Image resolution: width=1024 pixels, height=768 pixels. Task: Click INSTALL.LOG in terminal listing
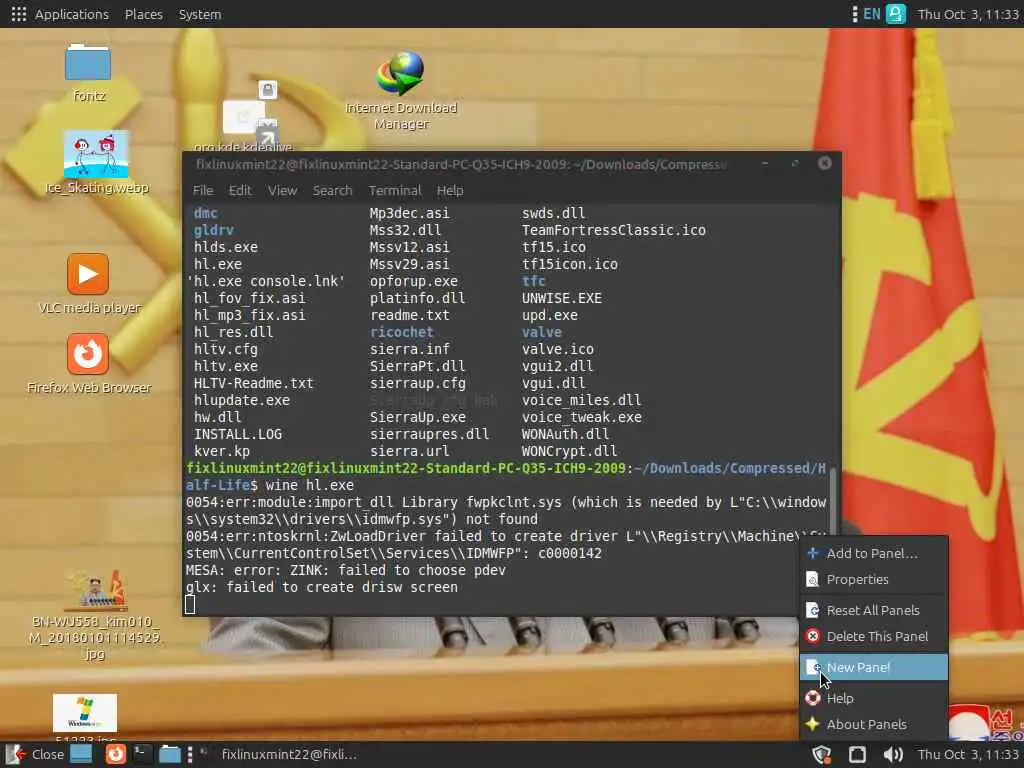point(238,434)
